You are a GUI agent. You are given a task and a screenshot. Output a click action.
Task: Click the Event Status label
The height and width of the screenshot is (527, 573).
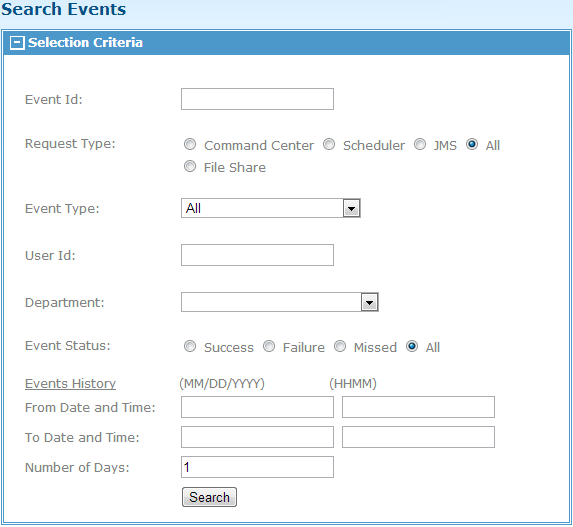(x=68, y=346)
